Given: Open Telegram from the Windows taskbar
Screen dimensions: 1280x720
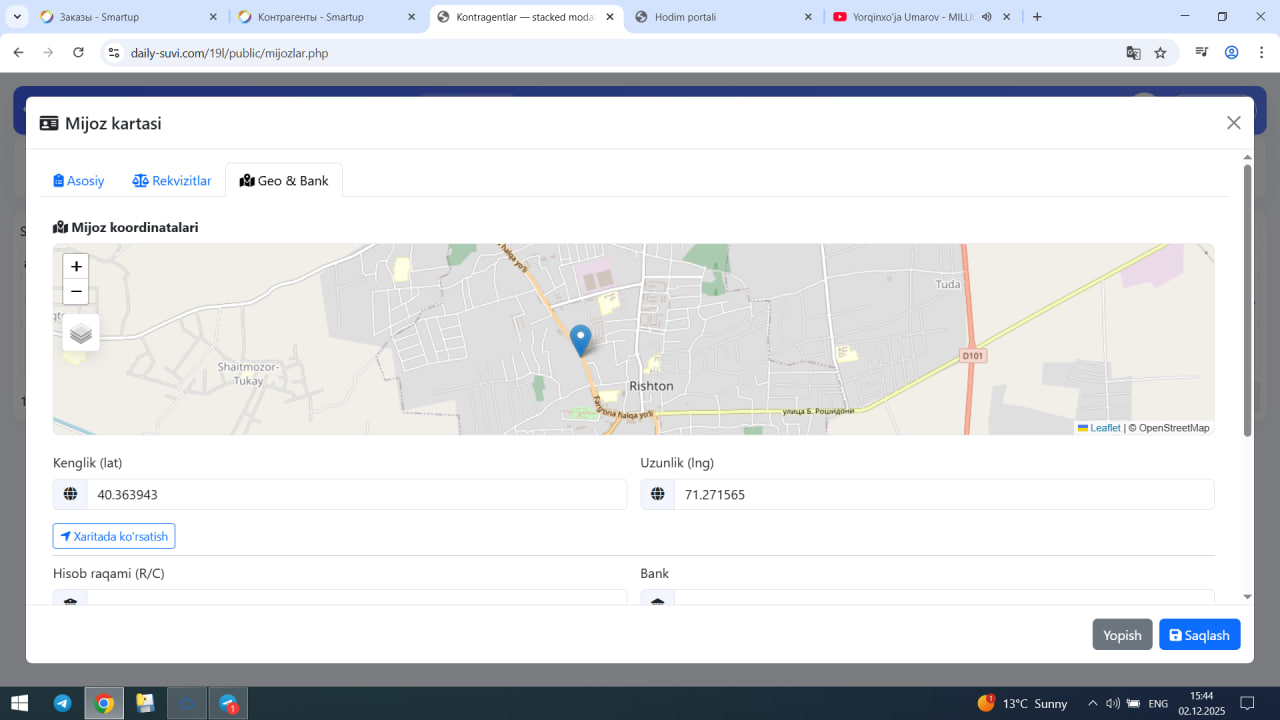Looking at the screenshot, I should (62, 703).
